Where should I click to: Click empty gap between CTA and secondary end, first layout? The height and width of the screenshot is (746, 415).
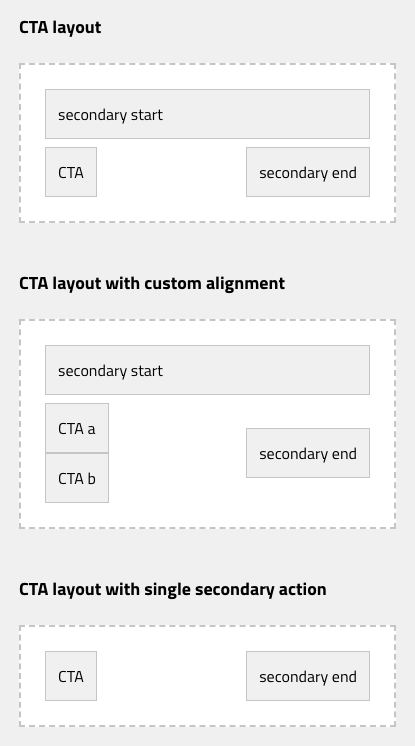(x=171, y=172)
